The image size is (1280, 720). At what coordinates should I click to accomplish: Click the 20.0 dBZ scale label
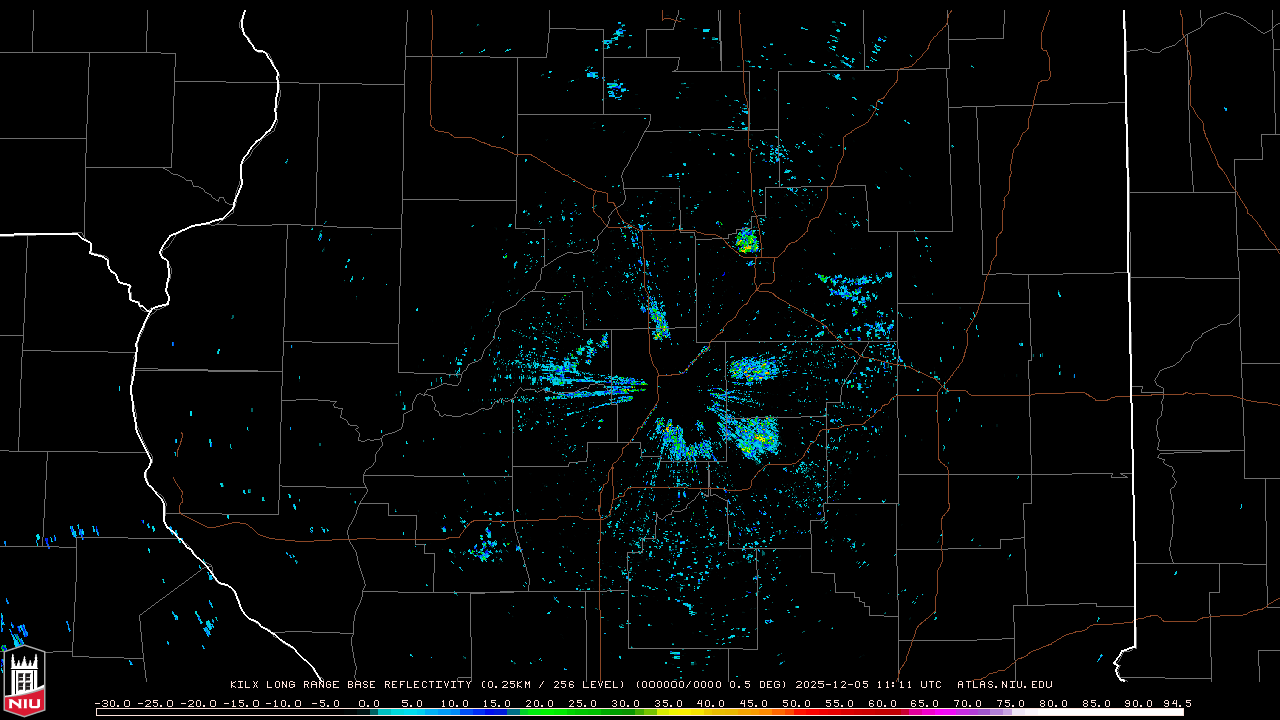[x=540, y=704]
